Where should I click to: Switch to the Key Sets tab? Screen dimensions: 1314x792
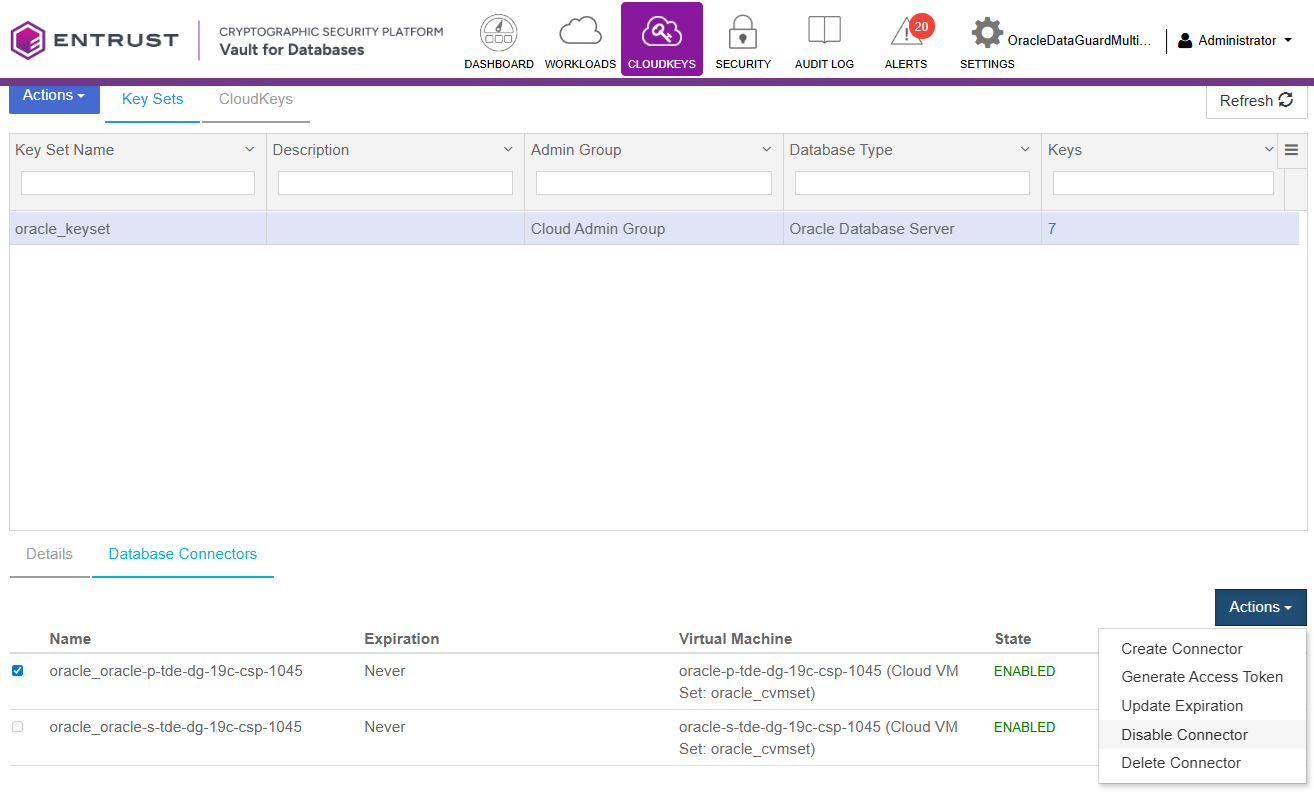click(x=152, y=100)
